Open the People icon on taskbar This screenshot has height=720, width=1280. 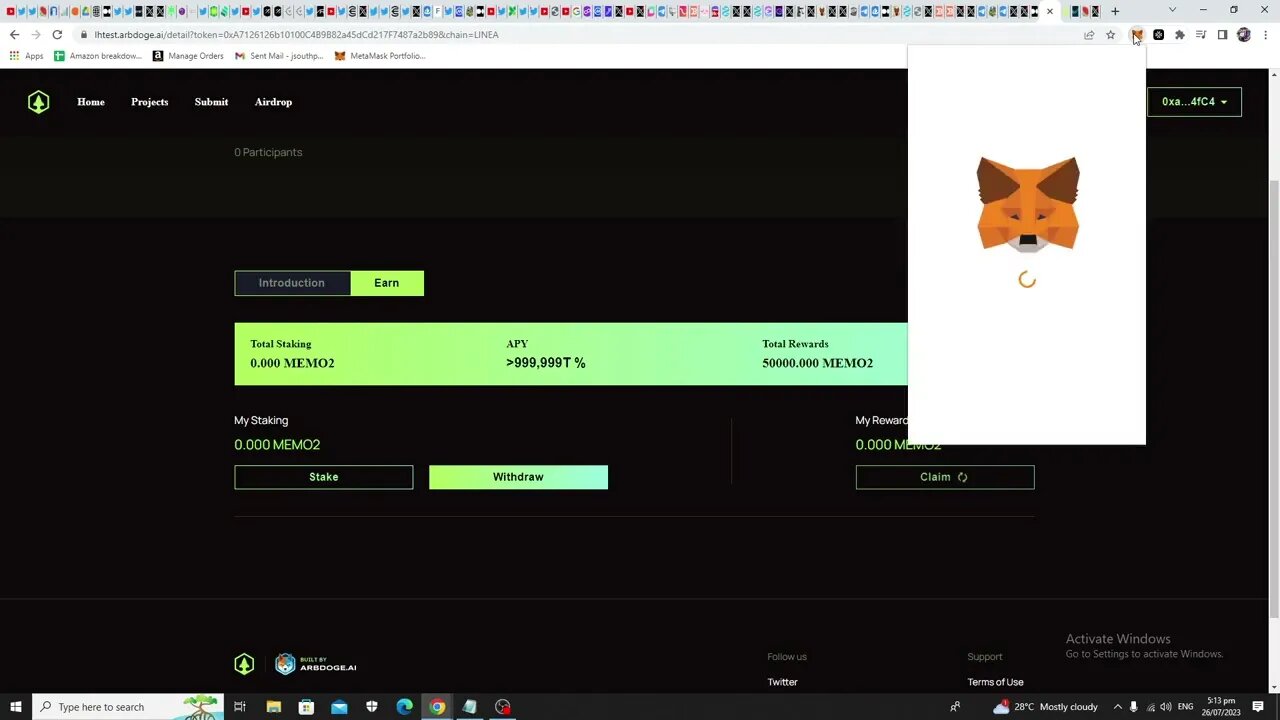pos(955,707)
